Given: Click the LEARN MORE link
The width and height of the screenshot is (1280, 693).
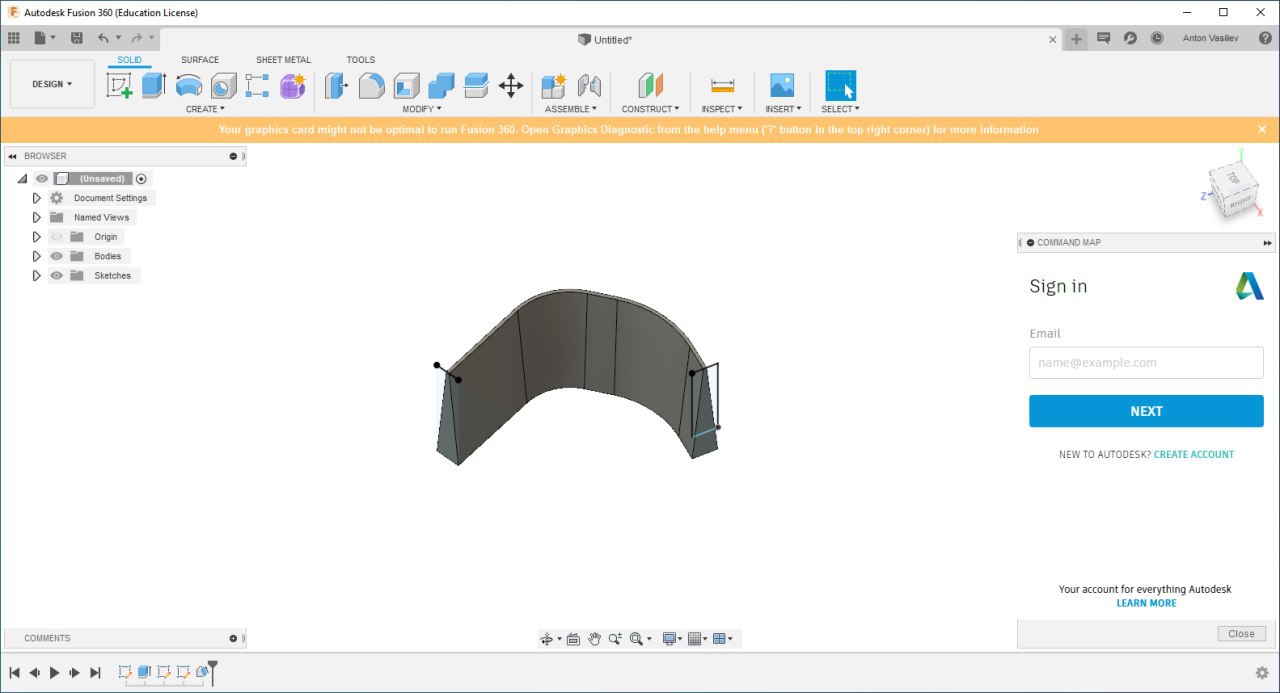Looking at the screenshot, I should (1146, 603).
